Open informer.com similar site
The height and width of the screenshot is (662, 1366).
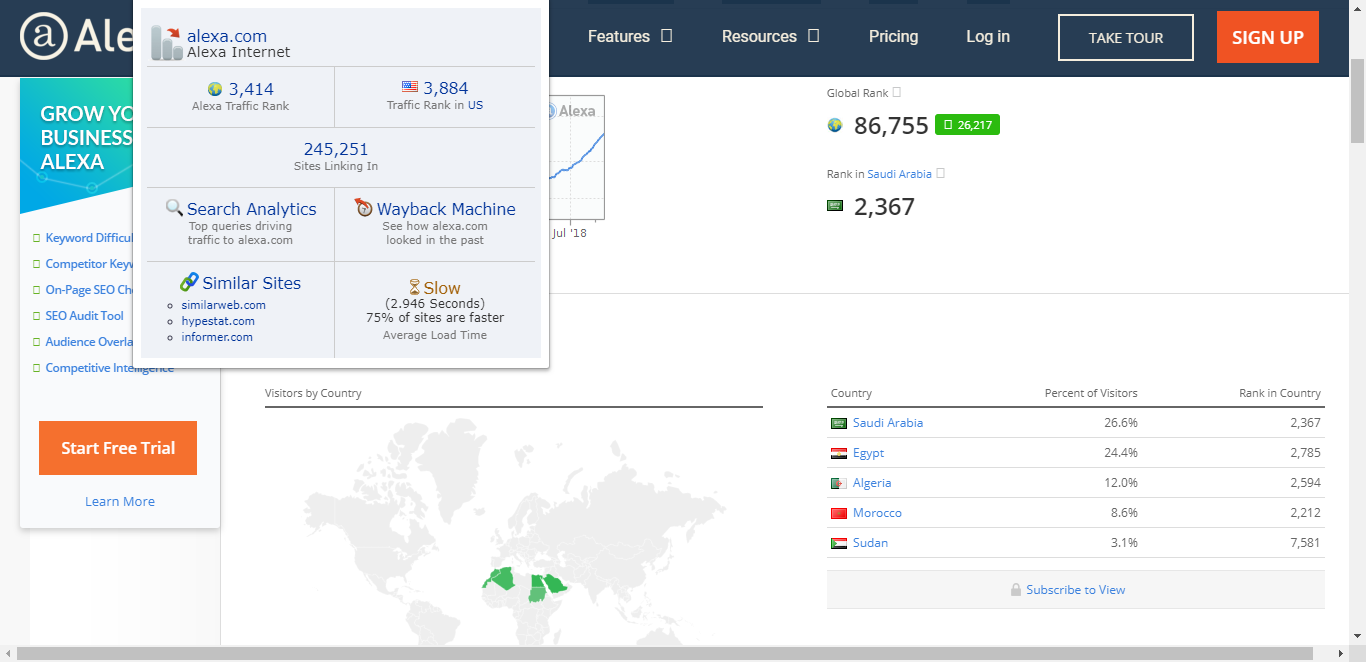[217, 337]
